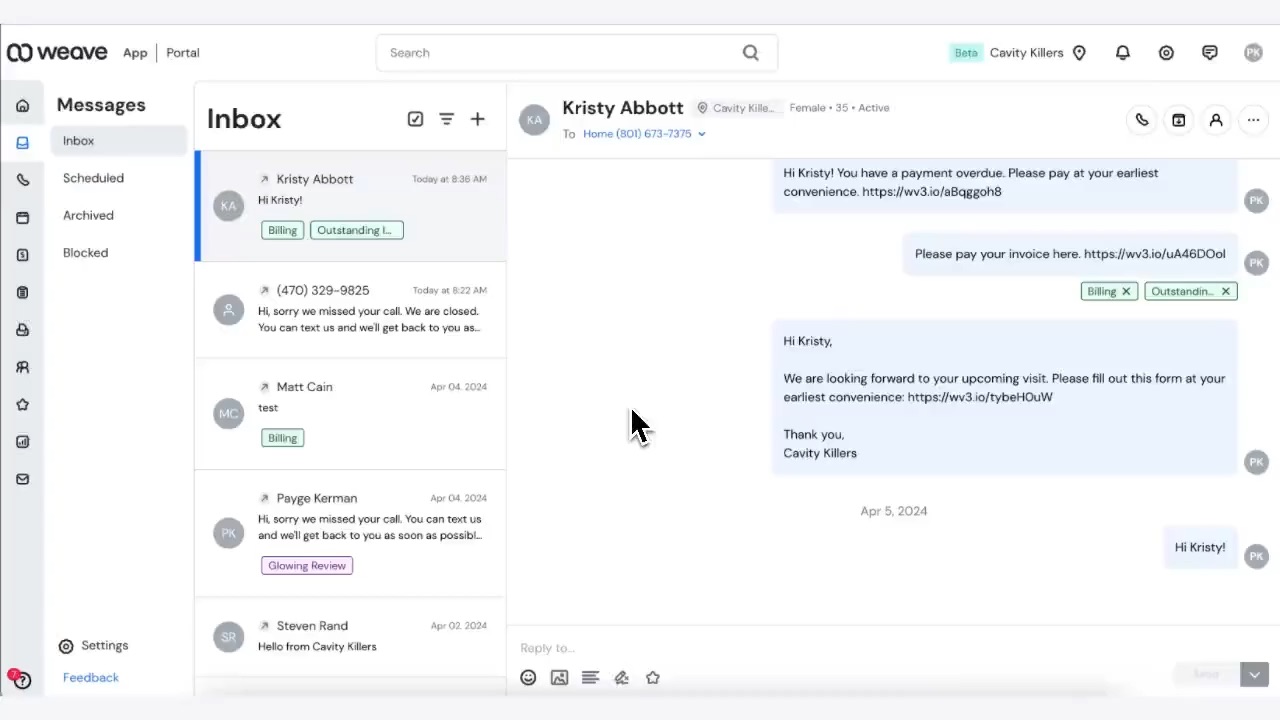Image resolution: width=1280 pixels, height=720 pixels.
Task: Open message templates icon in reply toolbar
Action: (590, 678)
